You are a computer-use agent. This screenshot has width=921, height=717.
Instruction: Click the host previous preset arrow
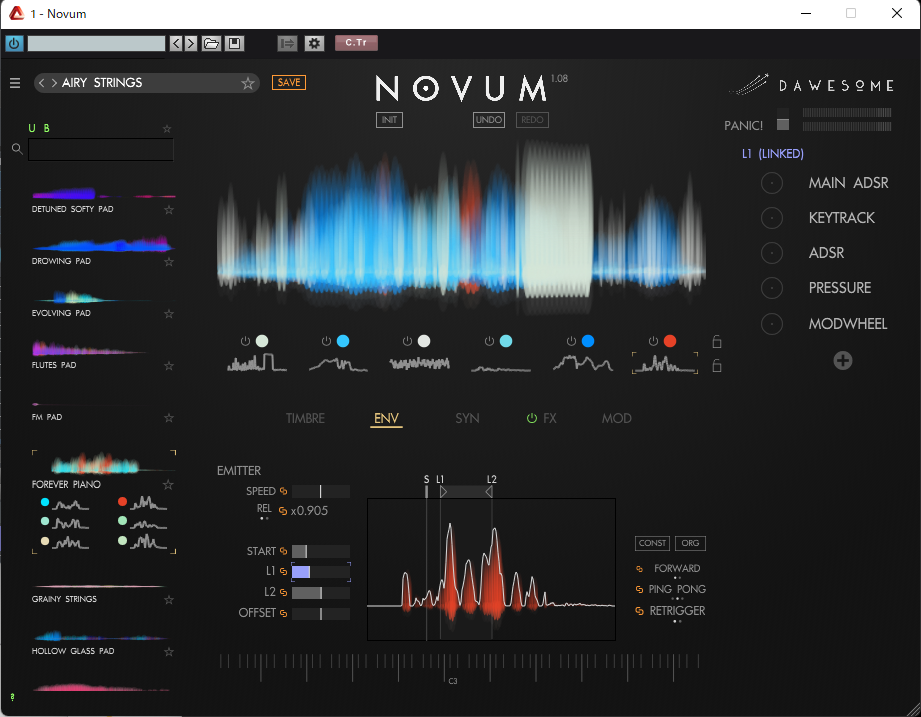tap(176, 43)
